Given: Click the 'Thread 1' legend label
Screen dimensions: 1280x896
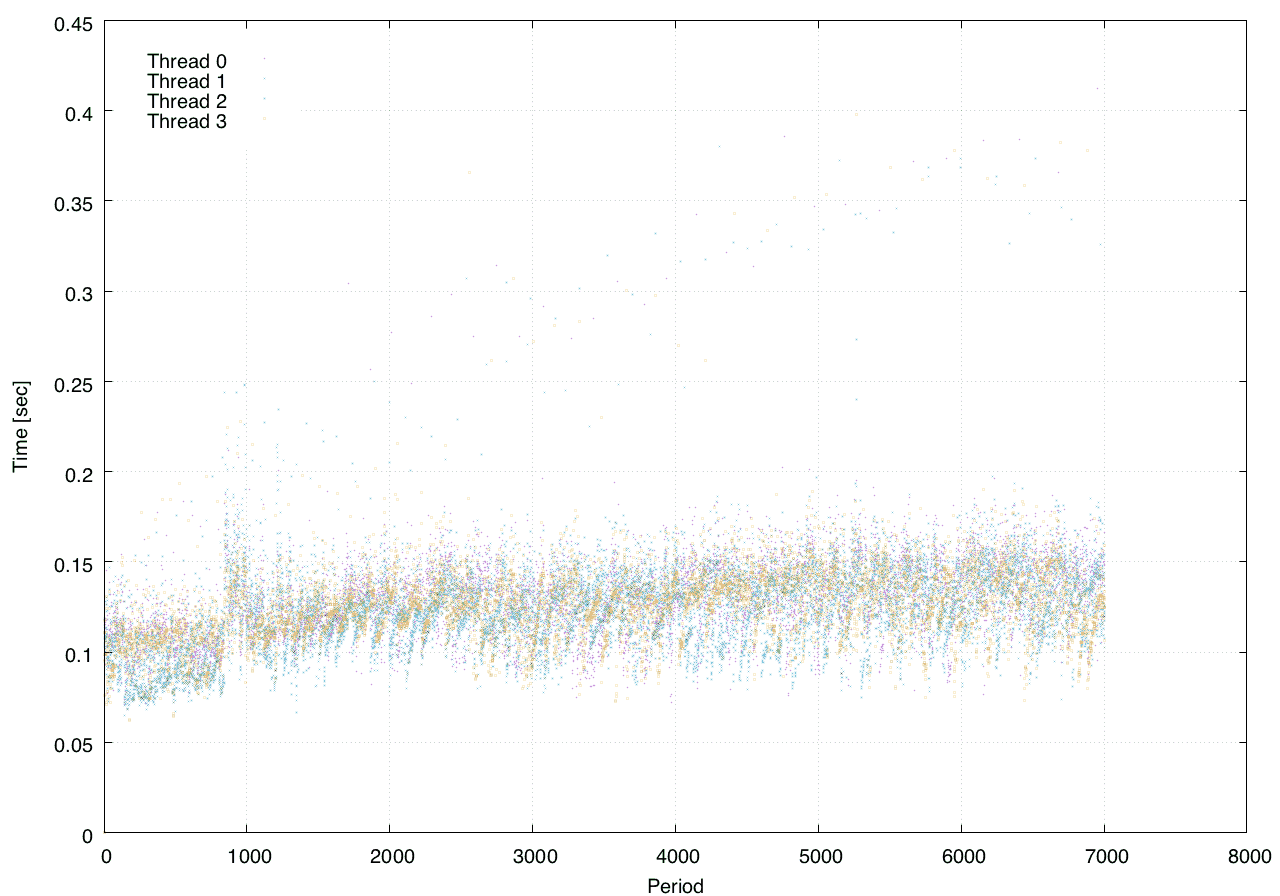Looking at the screenshot, I should (x=187, y=81).
